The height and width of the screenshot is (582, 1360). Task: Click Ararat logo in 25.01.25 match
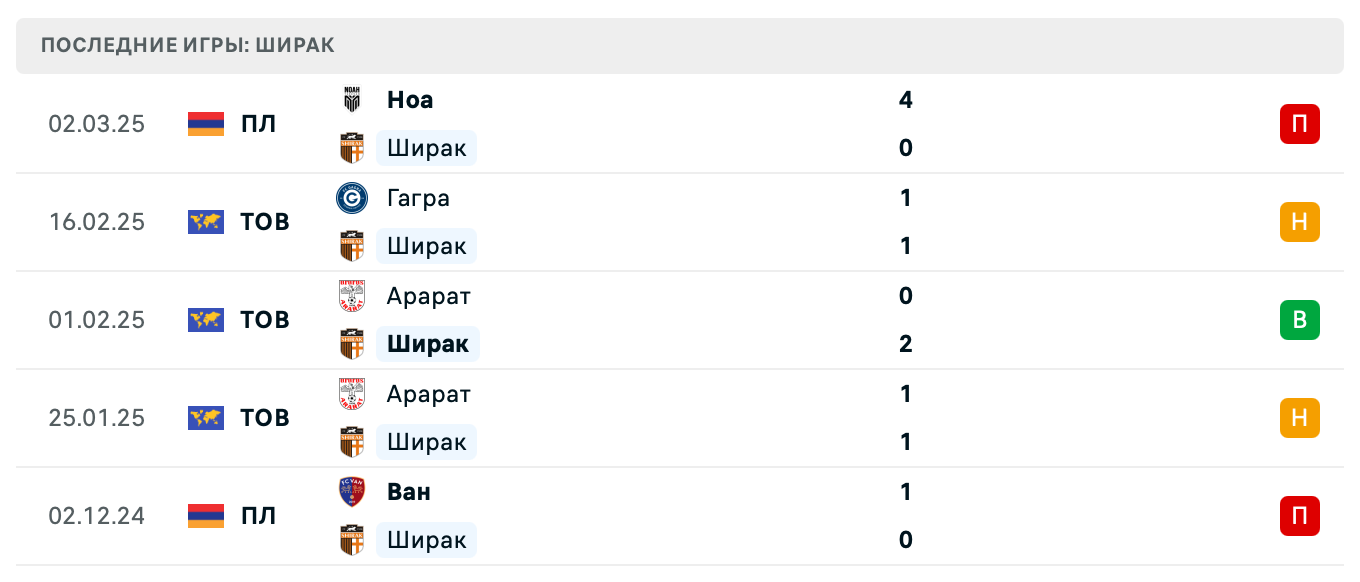point(351,394)
